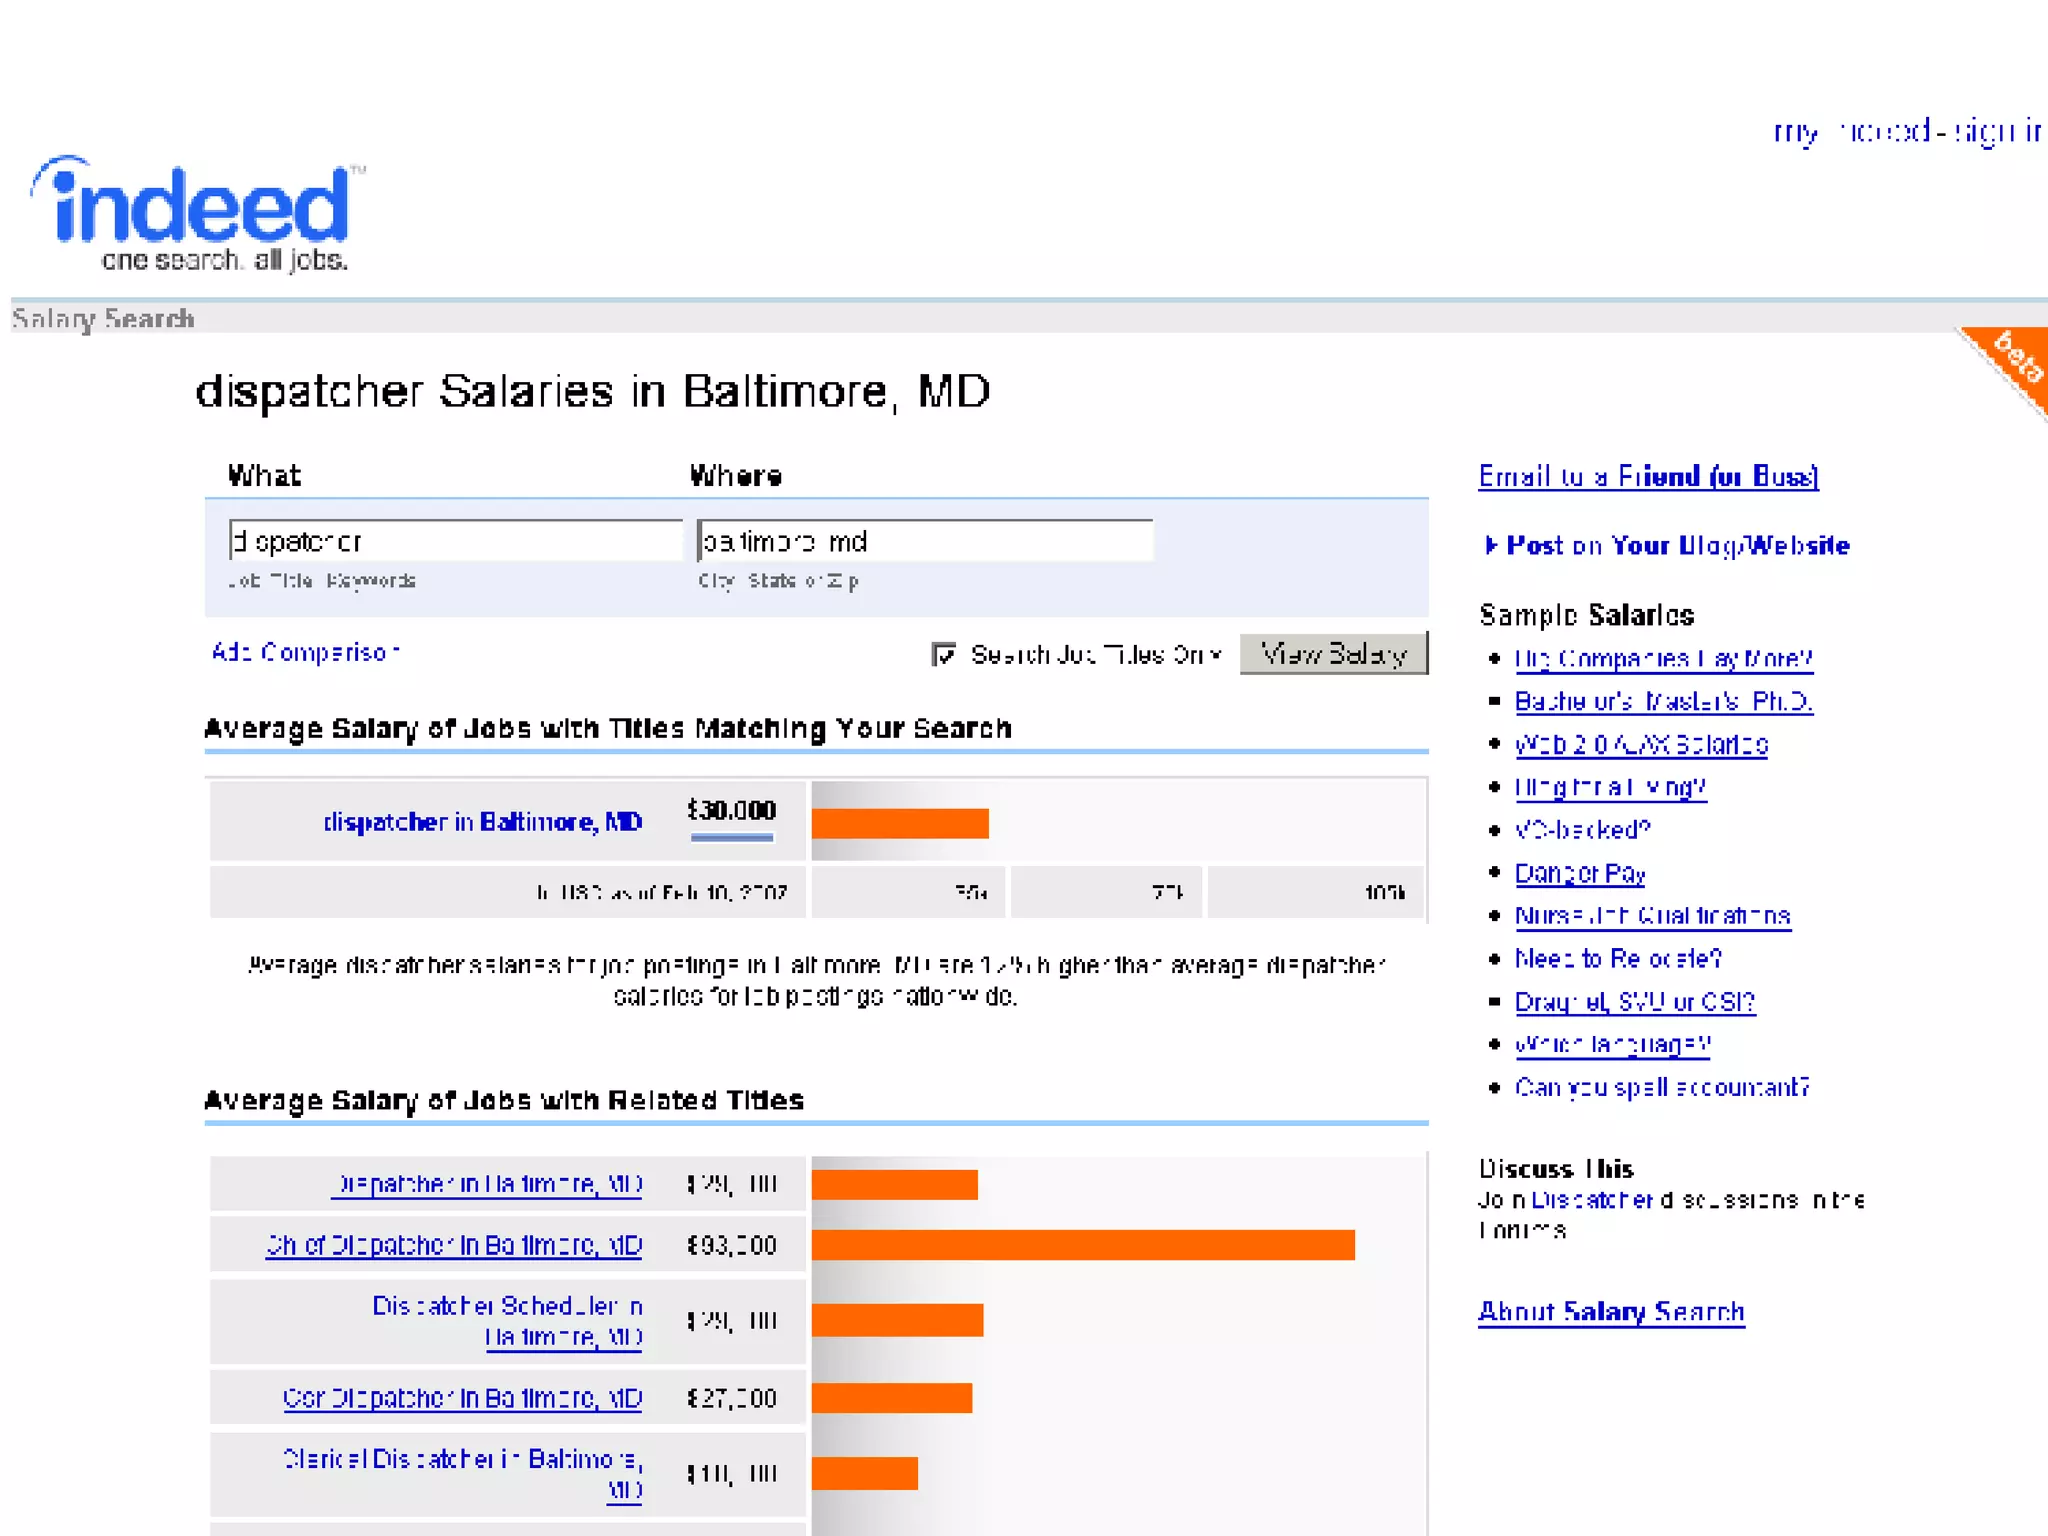Open Clerical Dispatcher in Baltimore link

pos(462,1459)
